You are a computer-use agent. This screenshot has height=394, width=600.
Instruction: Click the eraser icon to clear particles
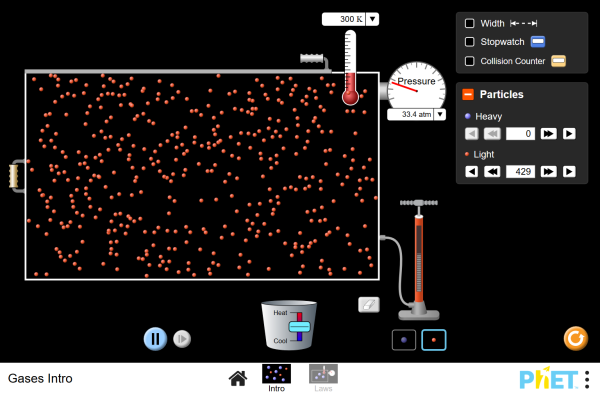click(369, 304)
